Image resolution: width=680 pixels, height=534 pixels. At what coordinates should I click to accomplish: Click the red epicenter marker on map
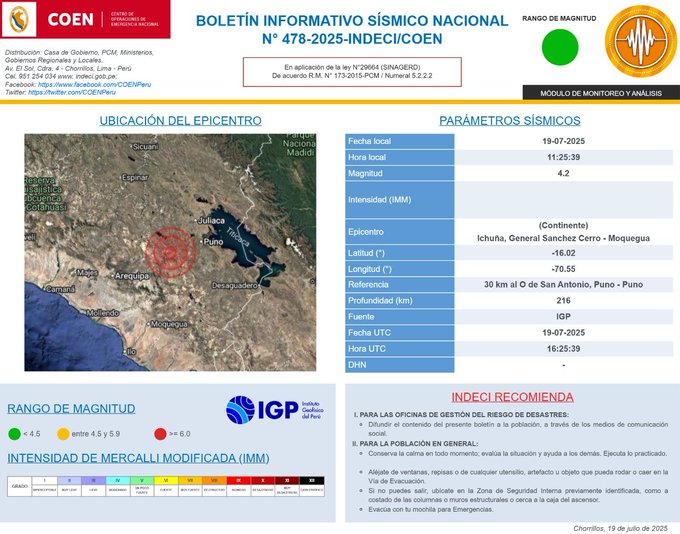click(x=171, y=252)
